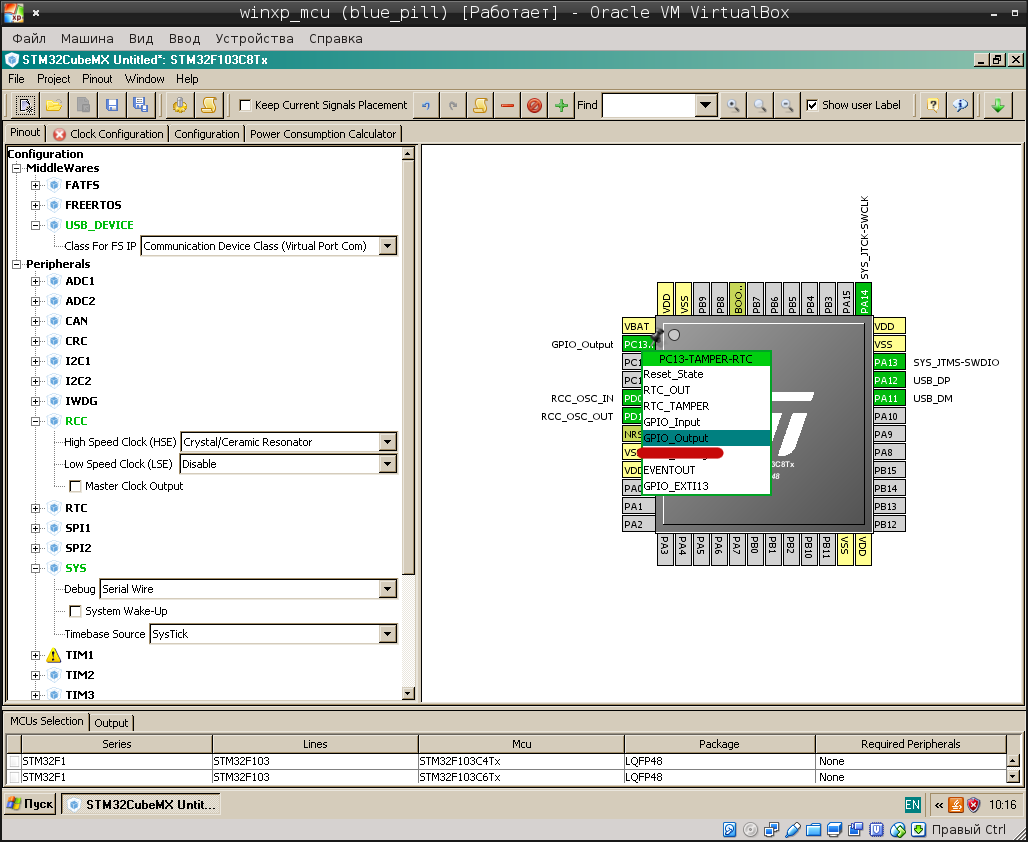Click the Generate Report scroll icon
This screenshot has width=1028, height=842.
point(208,105)
